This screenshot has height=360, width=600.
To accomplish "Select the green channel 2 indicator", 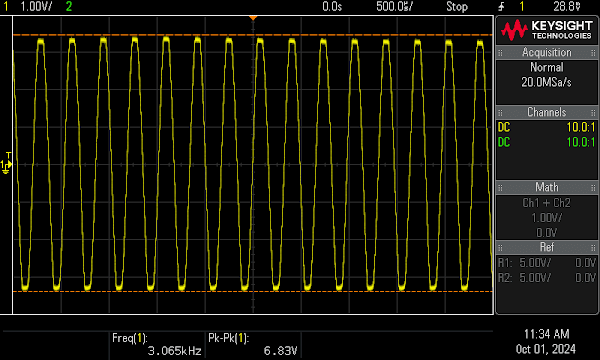I will pyautogui.click(x=69, y=6).
